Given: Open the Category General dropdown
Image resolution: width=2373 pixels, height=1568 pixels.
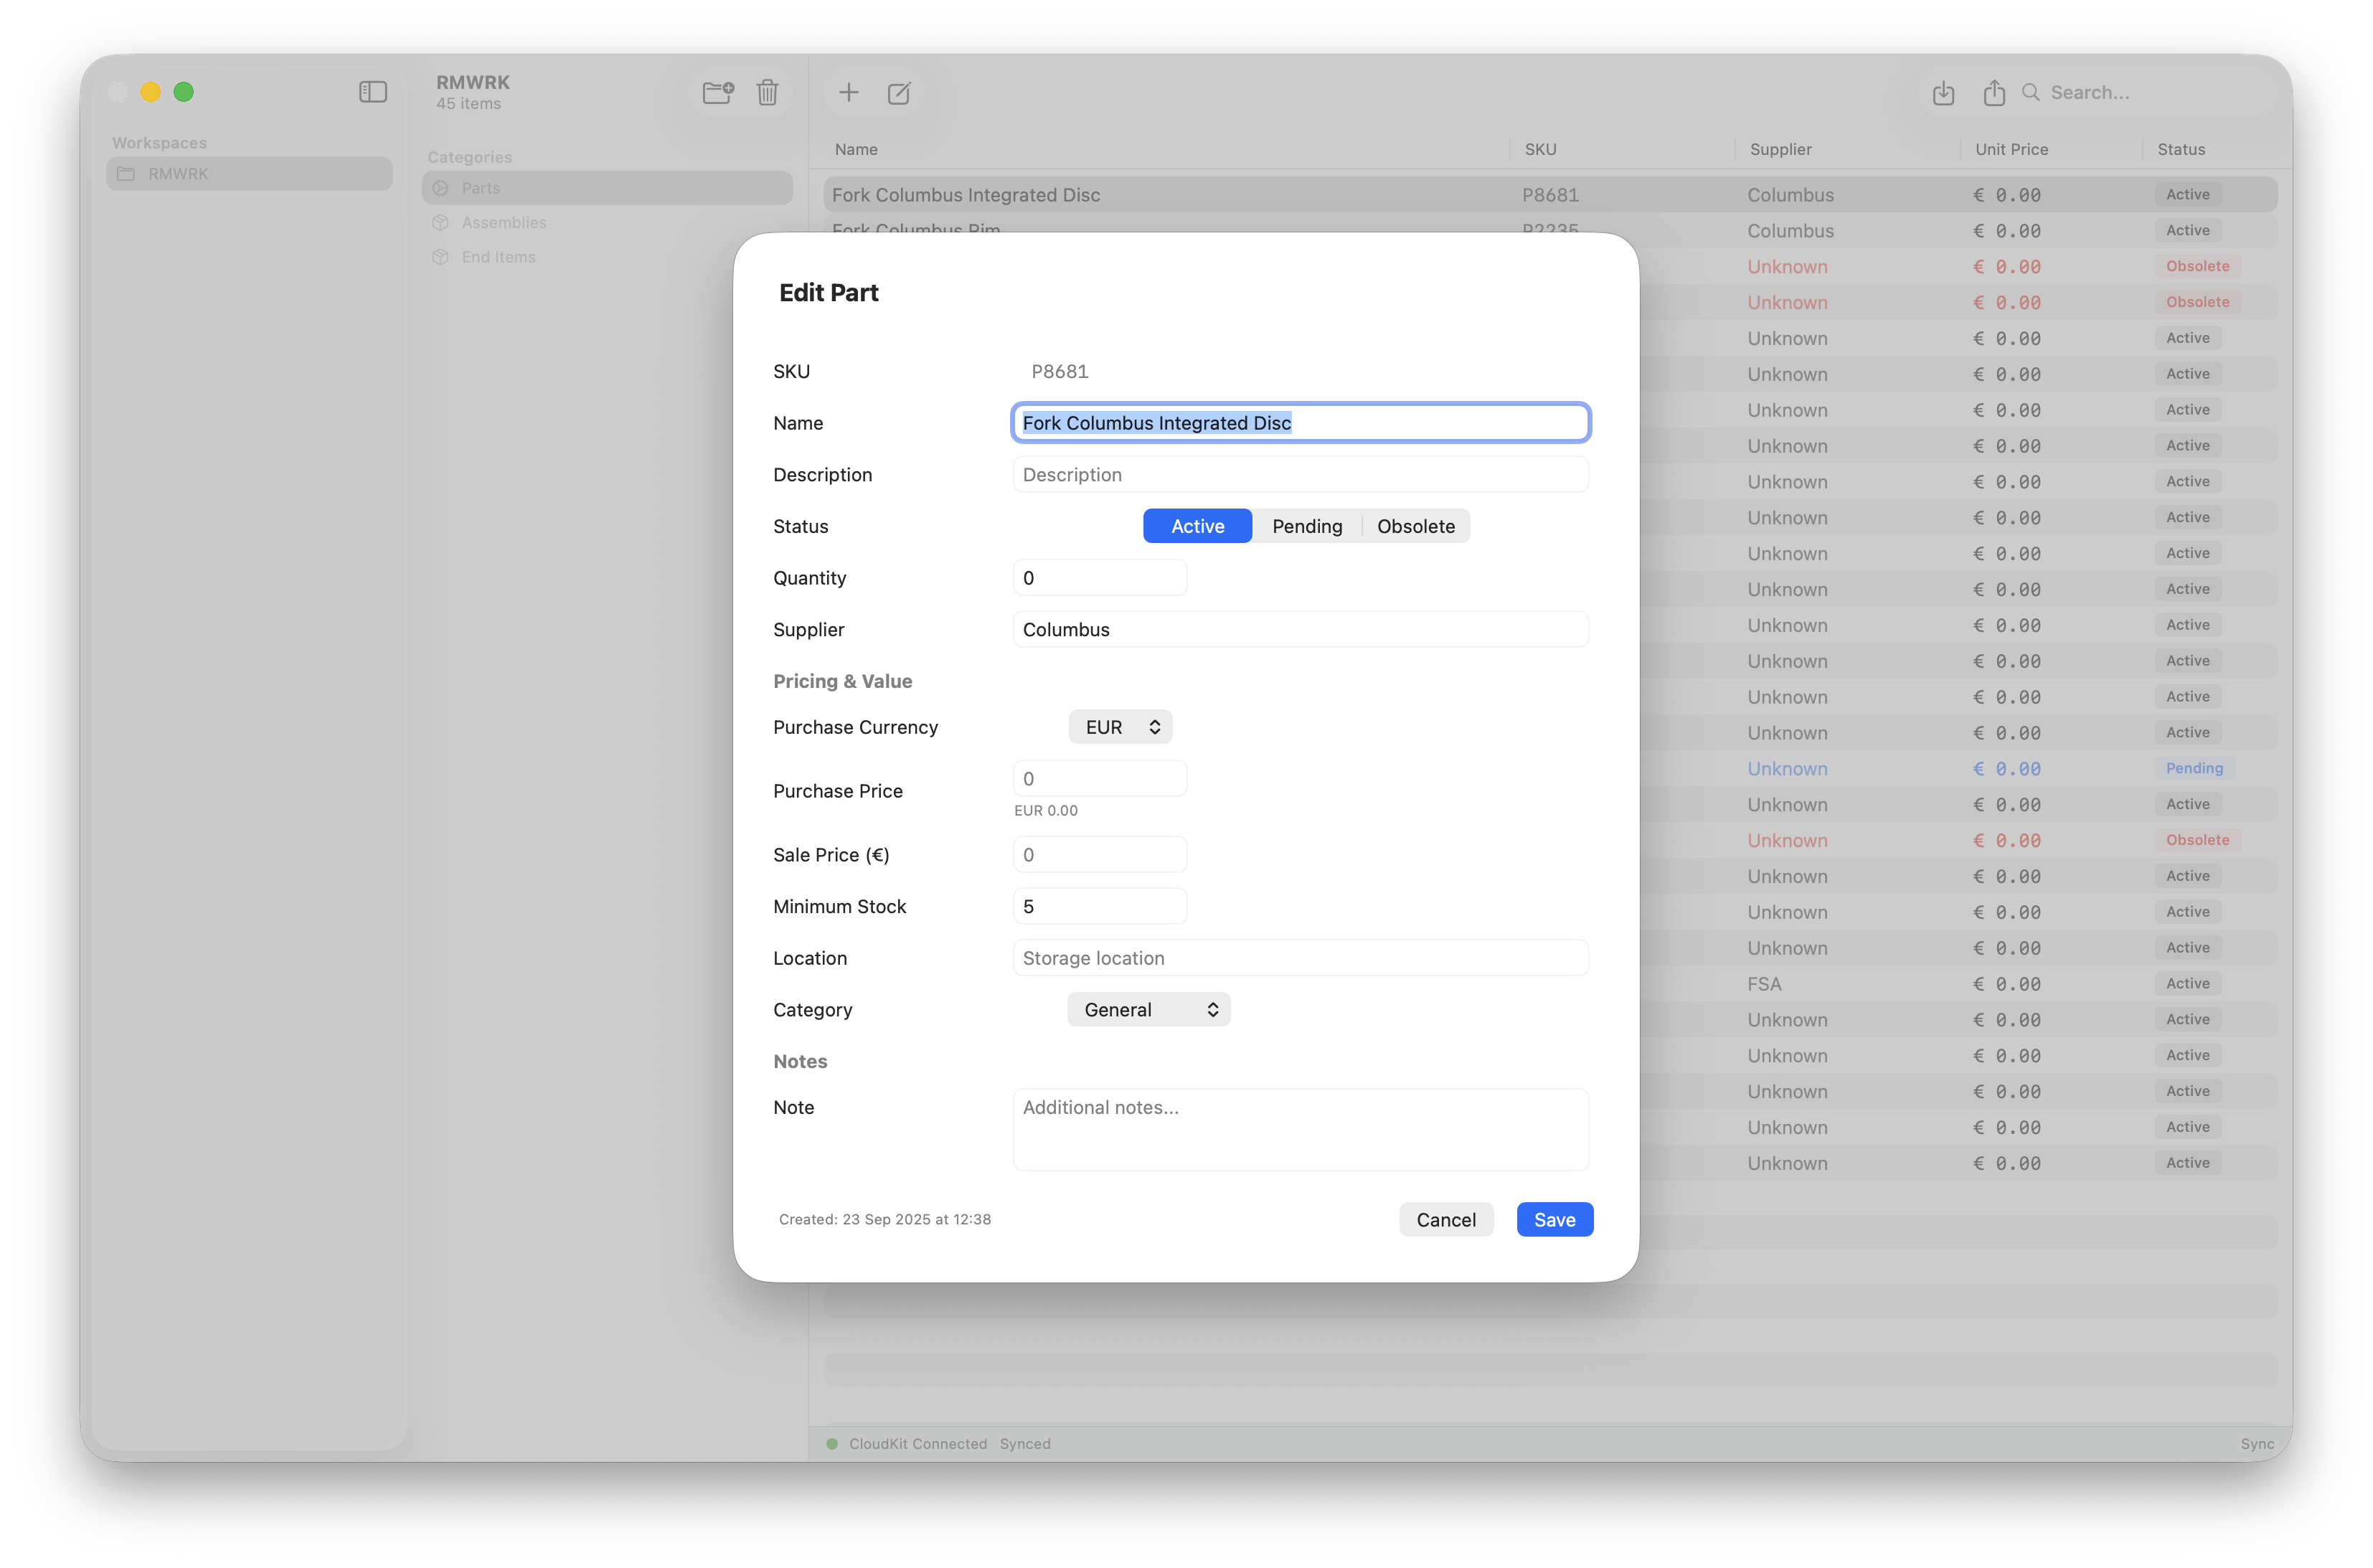Looking at the screenshot, I should (x=1148, y=1010).
